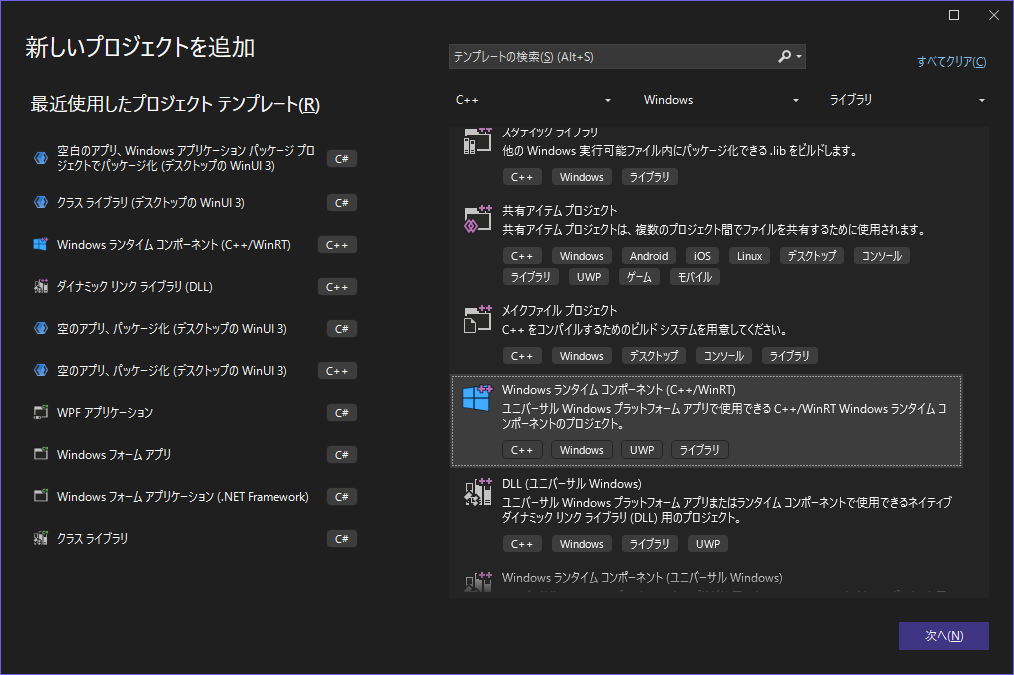1014x675 pixels.
Task: Click the Windows フォーム アプリ icon
Action: pos(40,454)
